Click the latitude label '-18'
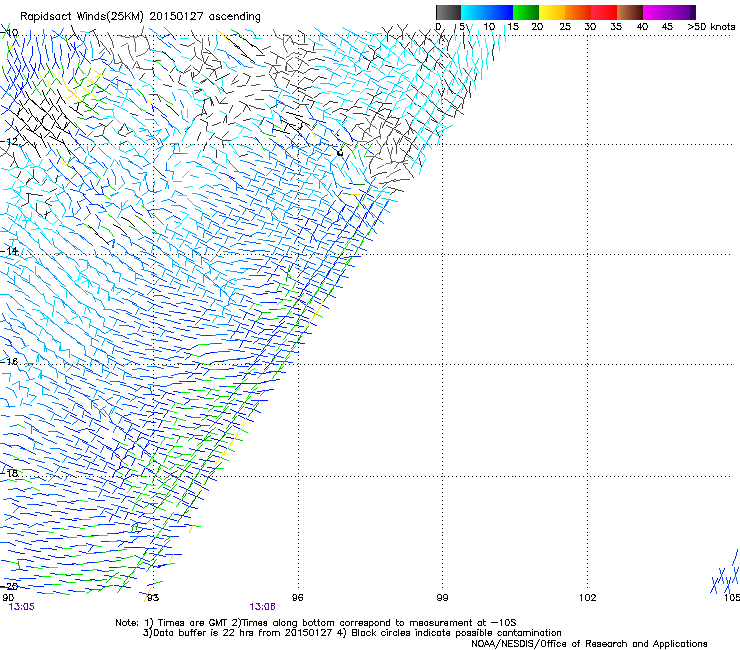740x650 pixels. [x=9, y=473]
